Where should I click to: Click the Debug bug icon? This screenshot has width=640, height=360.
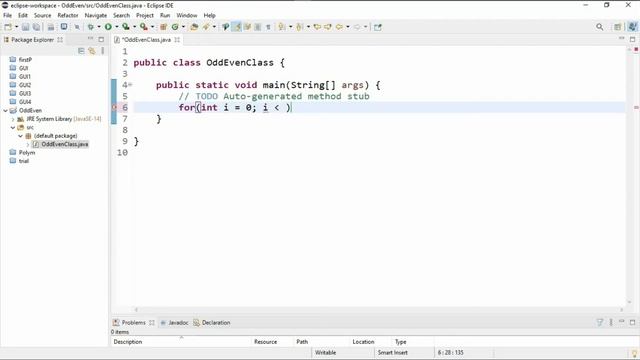point(91,27)
